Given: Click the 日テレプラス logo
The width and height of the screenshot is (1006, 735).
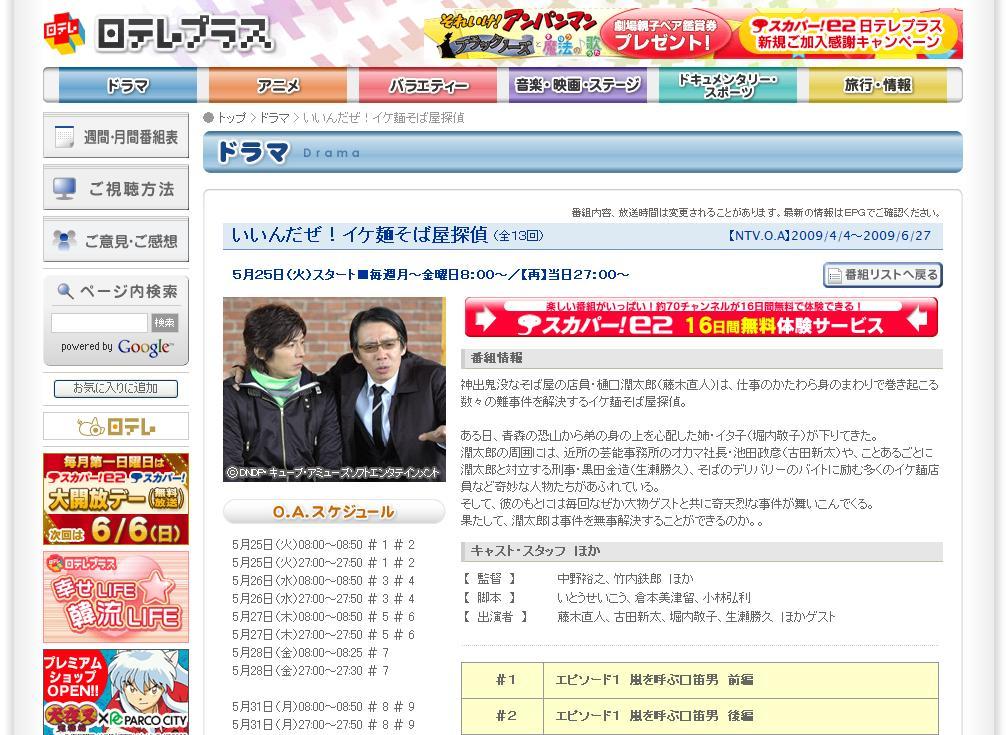Looking at the screenshot, I should (x=158, y=32).
